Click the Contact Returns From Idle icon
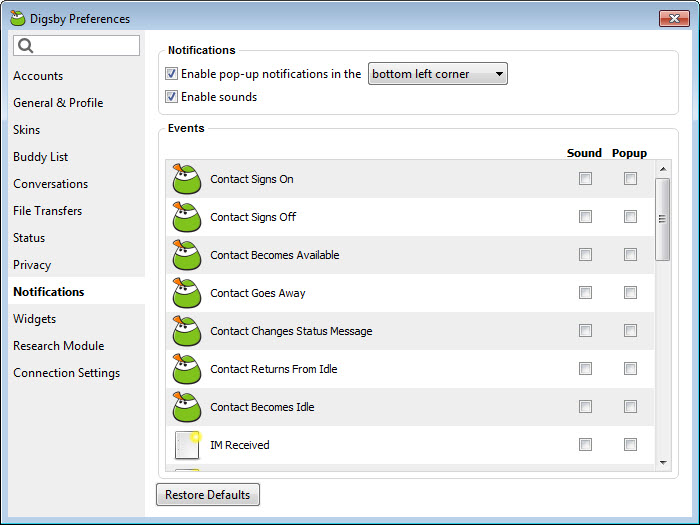Screen dimensions: 700x525 pyautogui.click(x=187, y=369)
